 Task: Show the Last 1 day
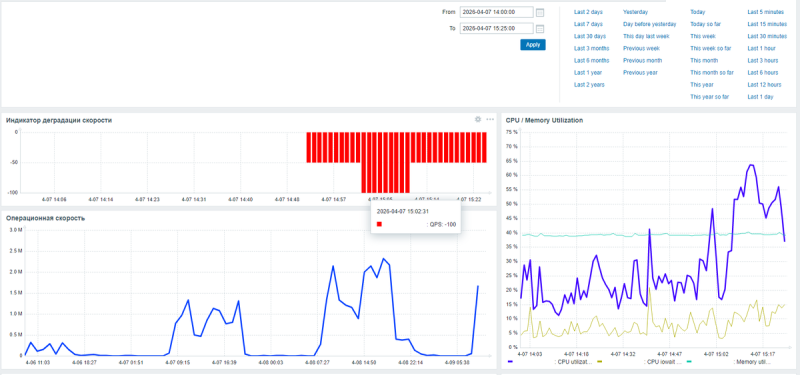click(760, 96)
